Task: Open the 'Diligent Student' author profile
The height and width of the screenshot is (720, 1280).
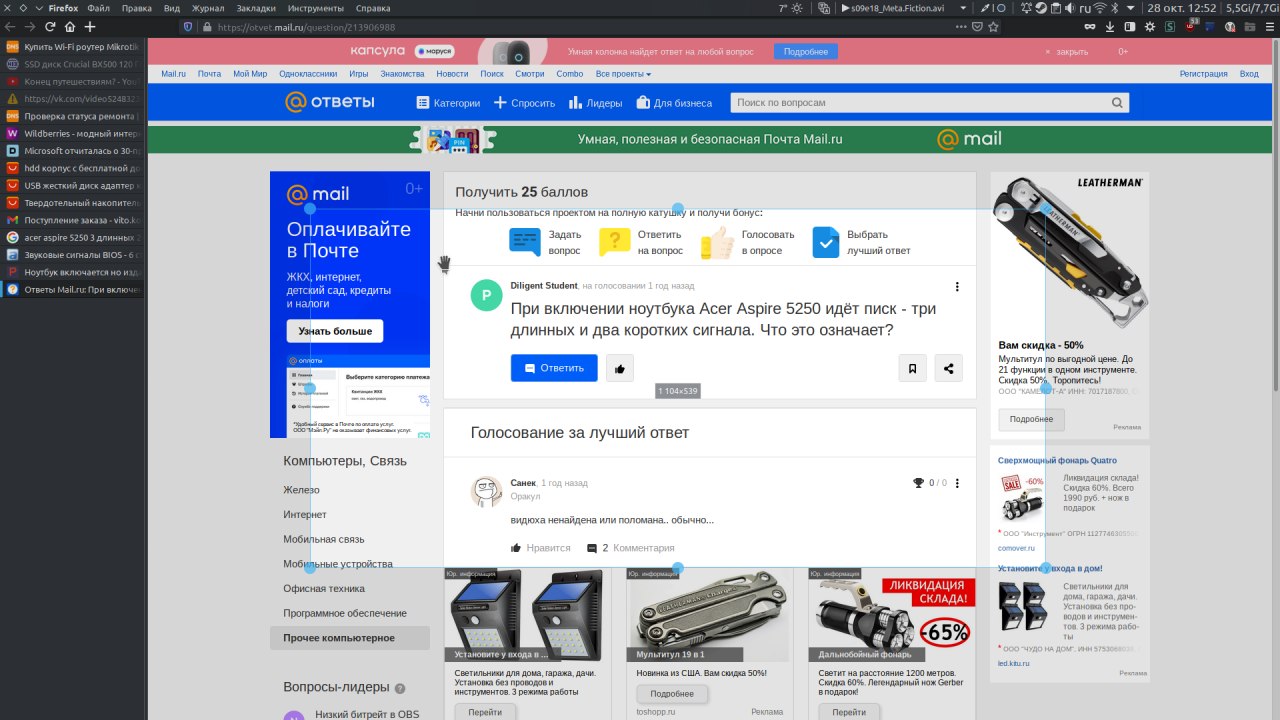Action: [544, 286]
